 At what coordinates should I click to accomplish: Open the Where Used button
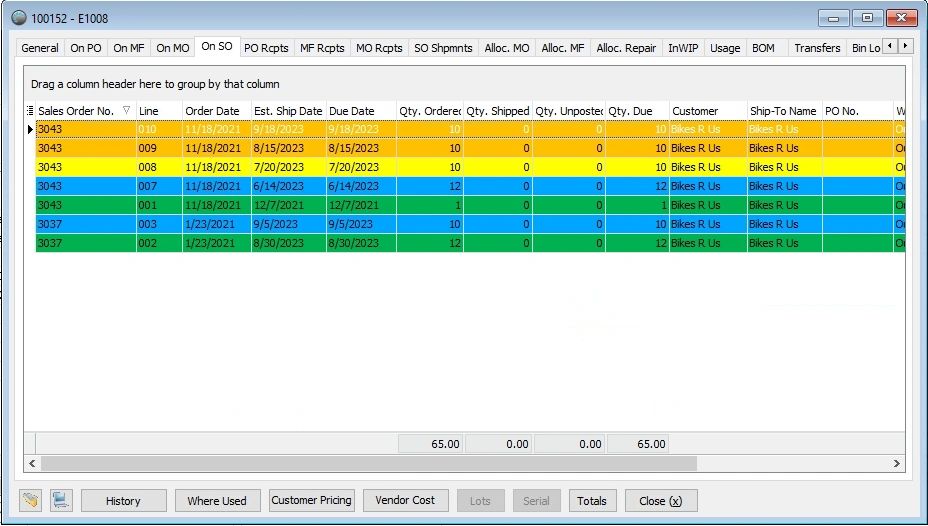pyautogui.click(x=217, y=501)
